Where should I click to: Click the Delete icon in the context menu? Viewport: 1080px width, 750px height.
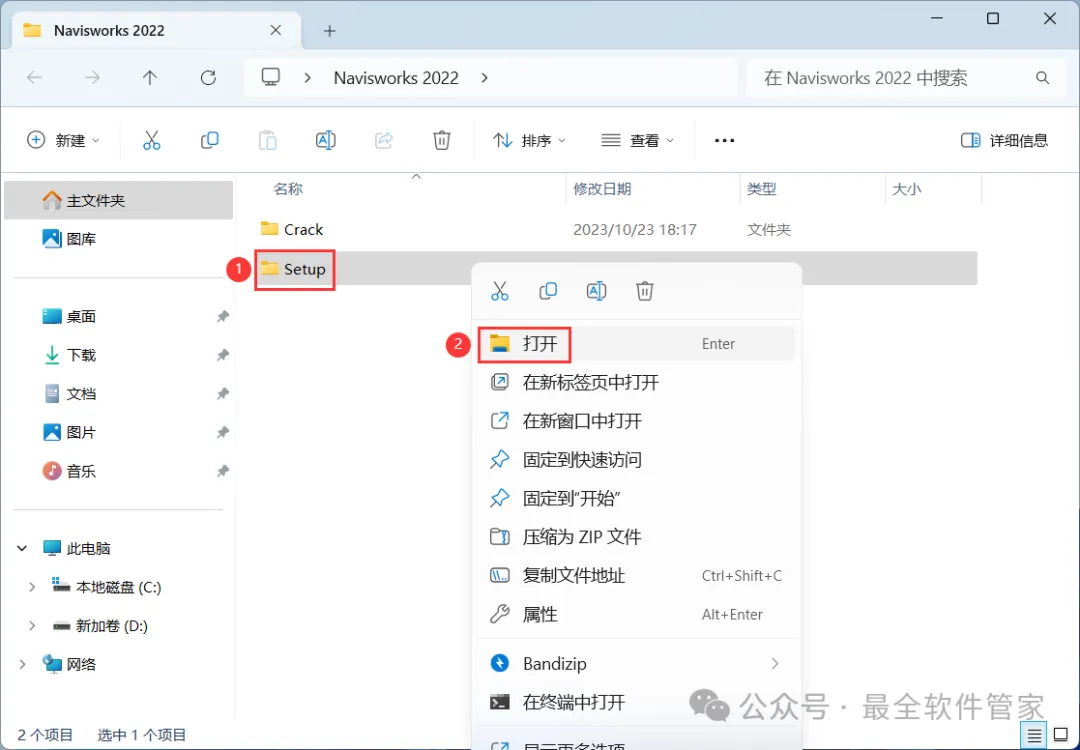point(645,291)
